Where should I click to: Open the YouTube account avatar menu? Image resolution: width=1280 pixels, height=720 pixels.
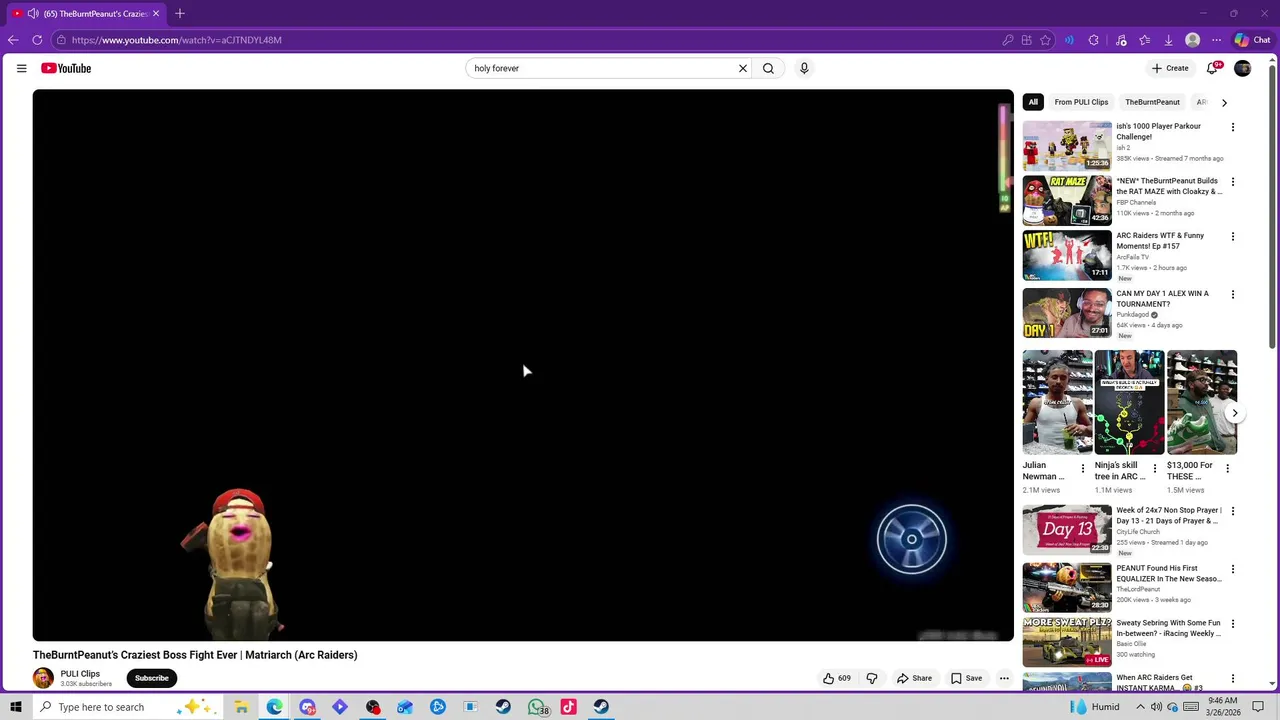pos(1243,68)
